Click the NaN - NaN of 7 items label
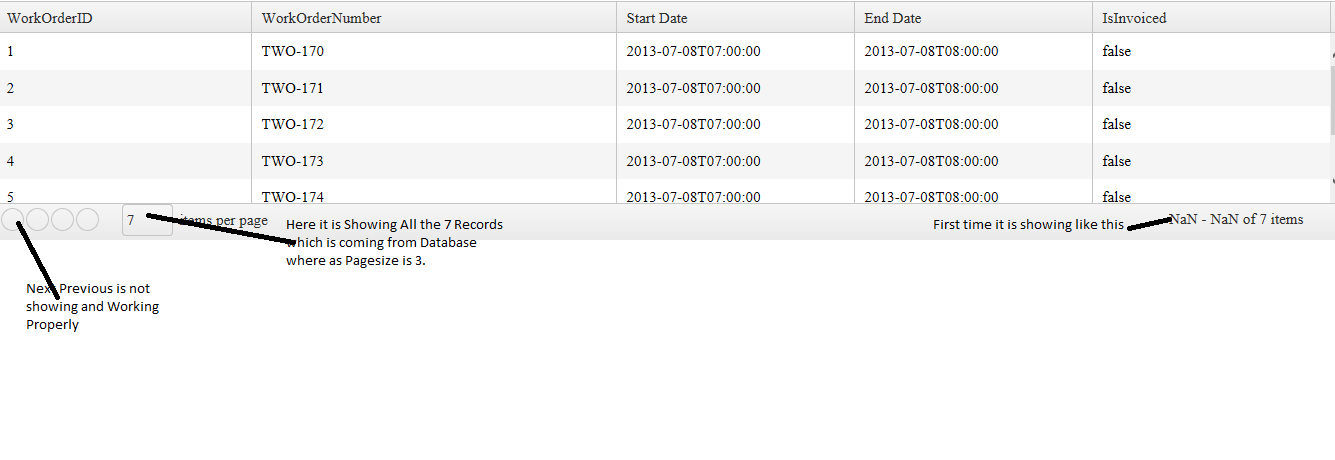The image size is (1335, 460). [x=1236, y=219]
